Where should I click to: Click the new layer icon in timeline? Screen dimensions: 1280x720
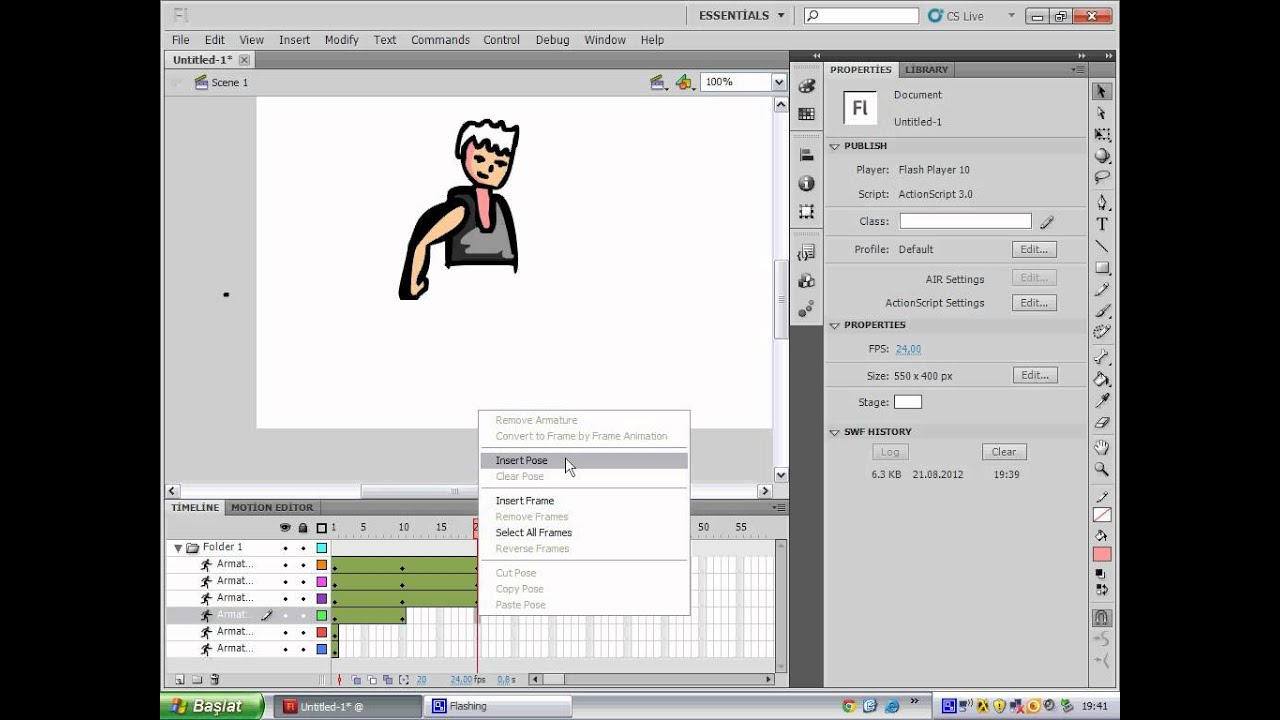(x=180, y=680)
